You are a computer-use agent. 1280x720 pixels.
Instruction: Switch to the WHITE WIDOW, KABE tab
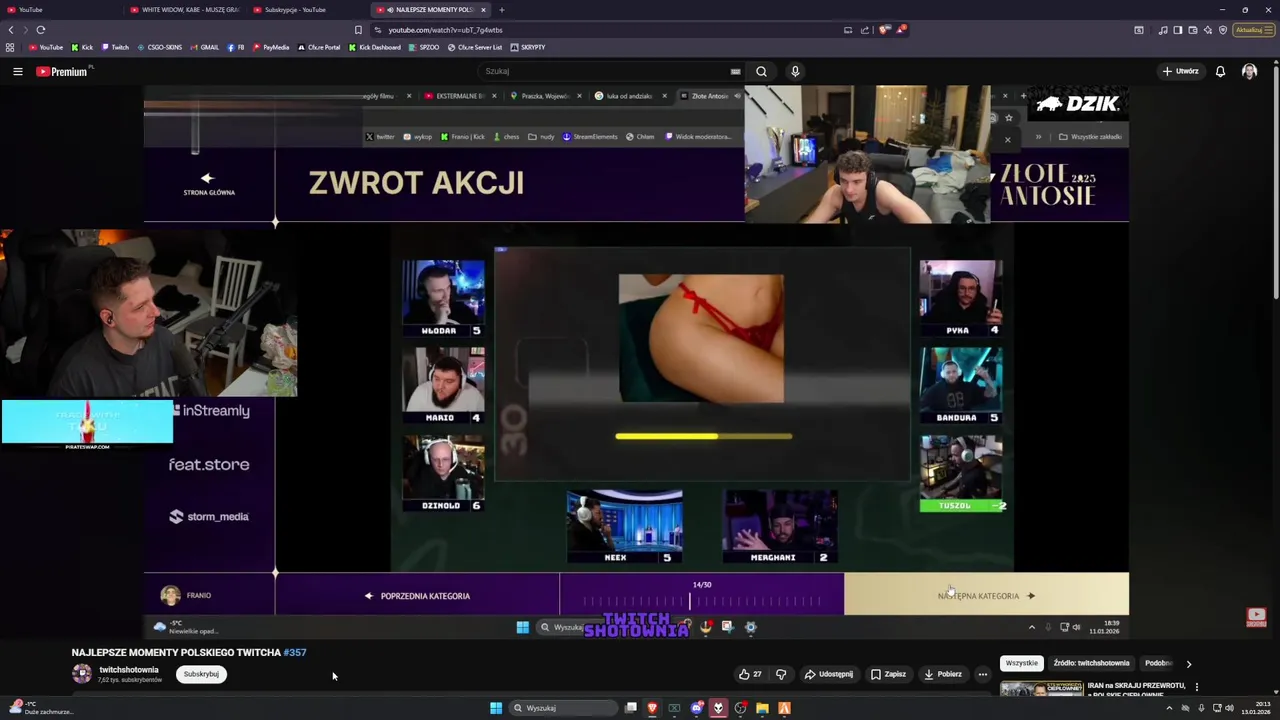184,10
